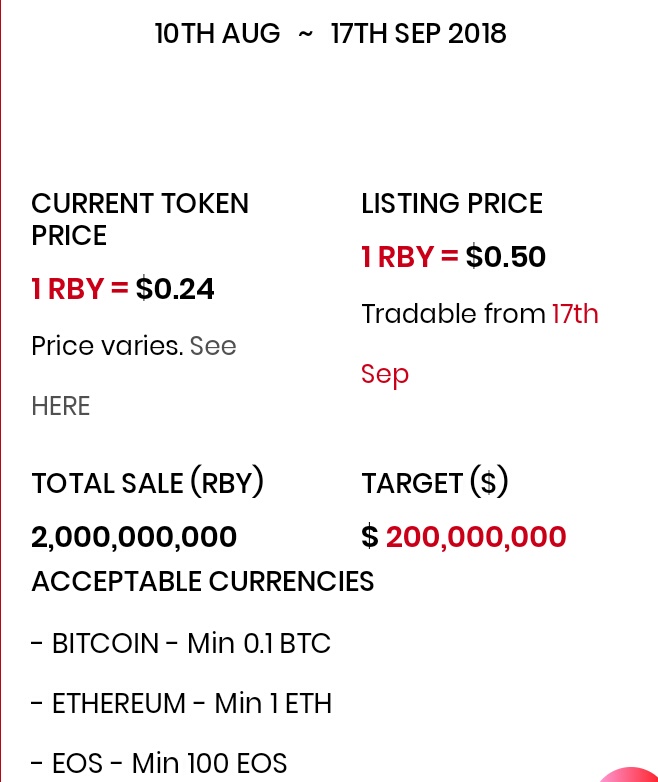The height and width of the screenshot is (782, 658).
Task: Click the "Price varies." note text
Action: [x=107, y=346]
